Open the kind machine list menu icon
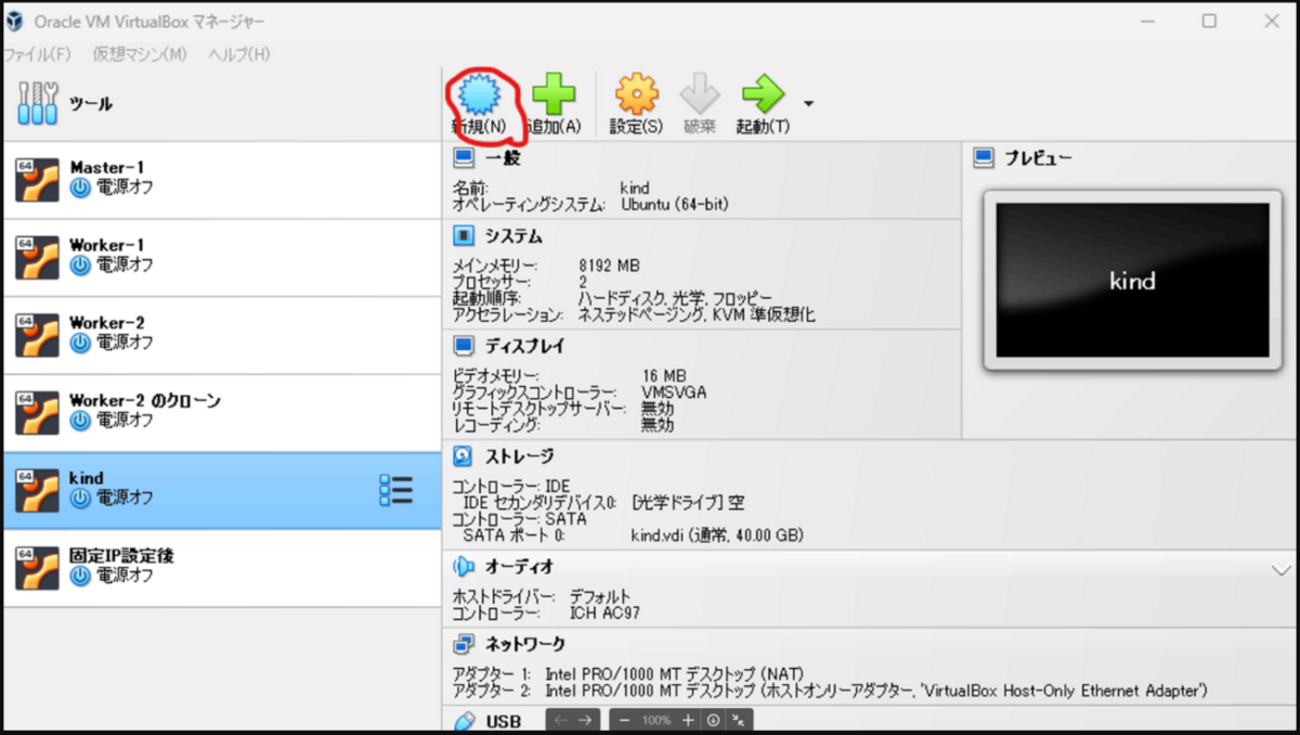The height and width of the screenshot is (735, 1300). (396, 490)
